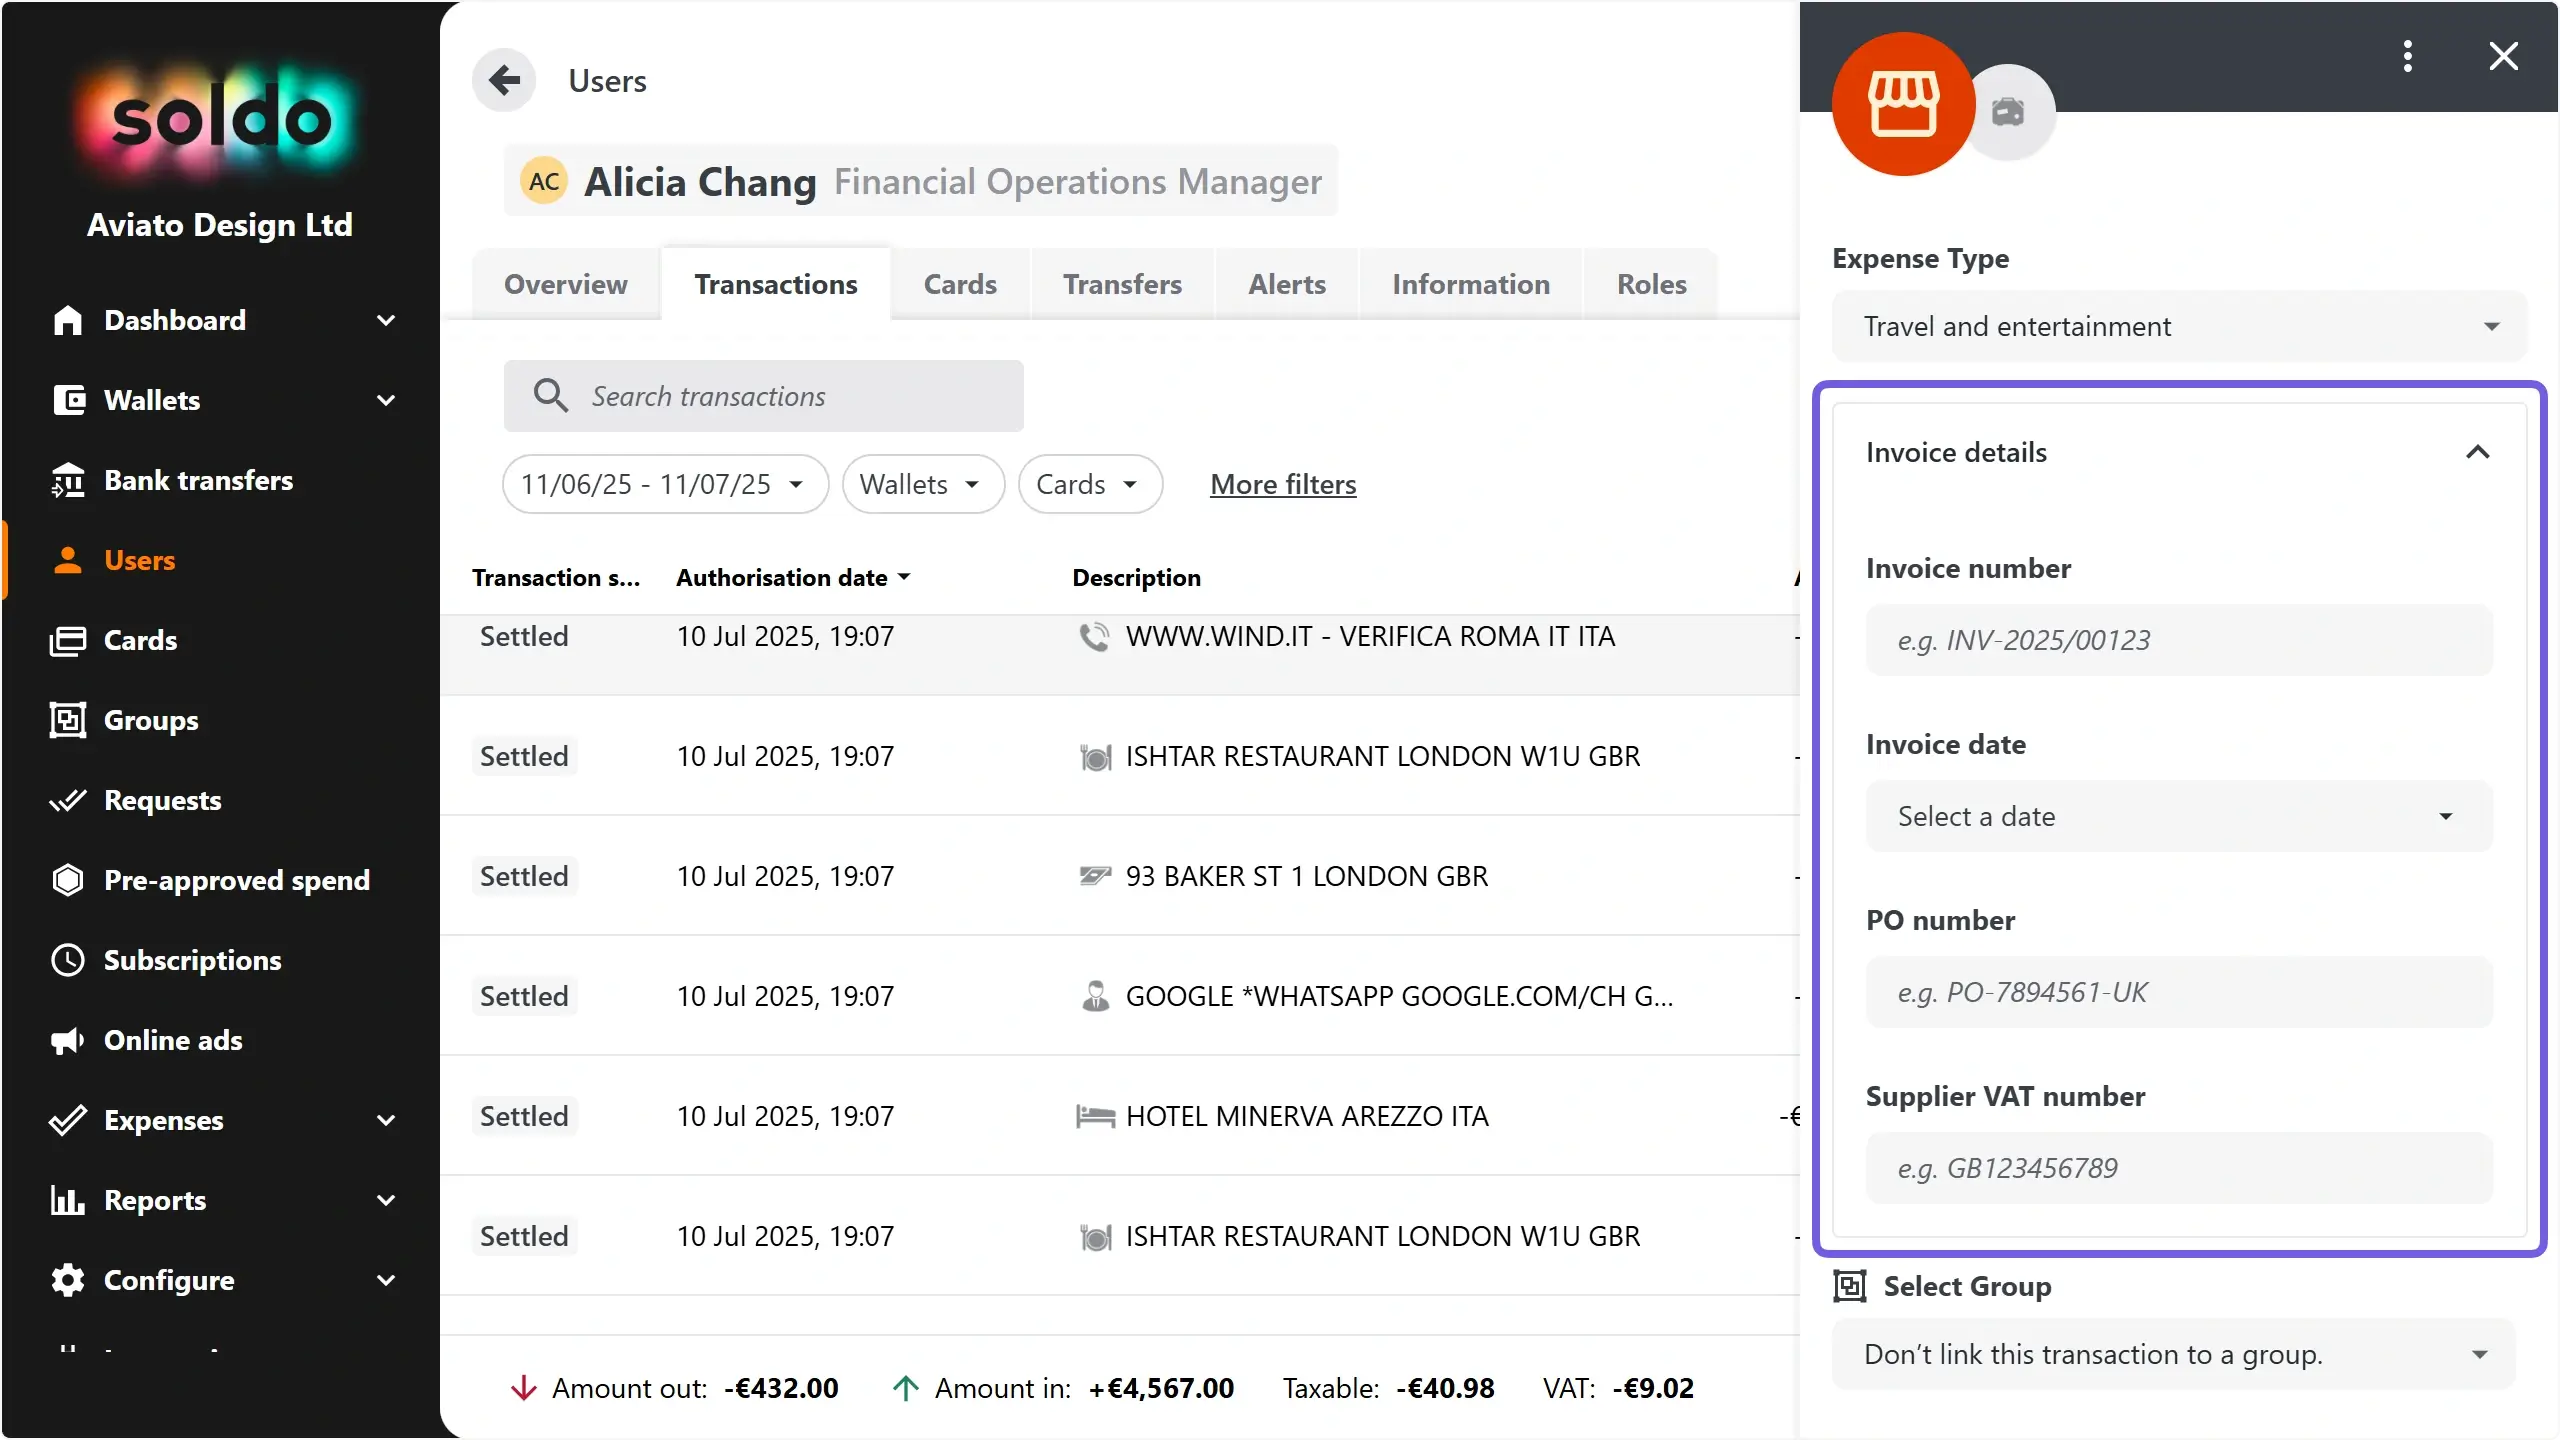This screenshot has height=1440, width=2560.
Task: Click the phone icon on WWW.WIND.IT row
Action: tap(1094, 637)
